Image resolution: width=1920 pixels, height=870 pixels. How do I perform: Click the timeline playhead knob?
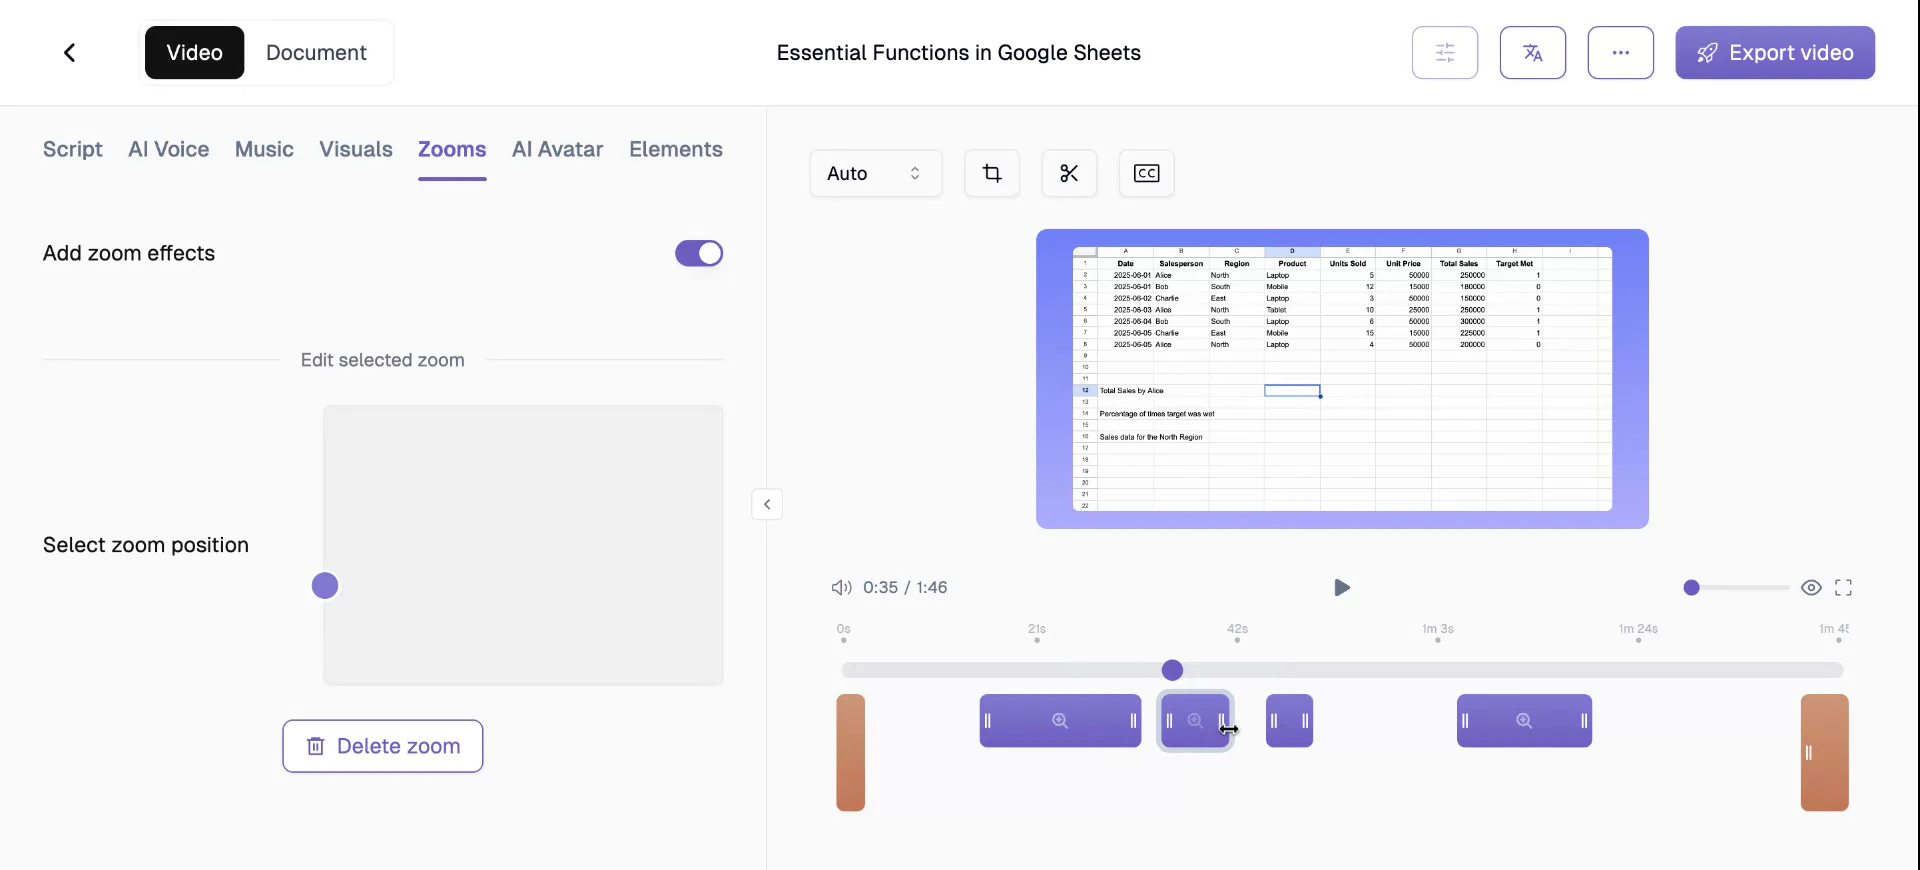tap(1173, 670)
